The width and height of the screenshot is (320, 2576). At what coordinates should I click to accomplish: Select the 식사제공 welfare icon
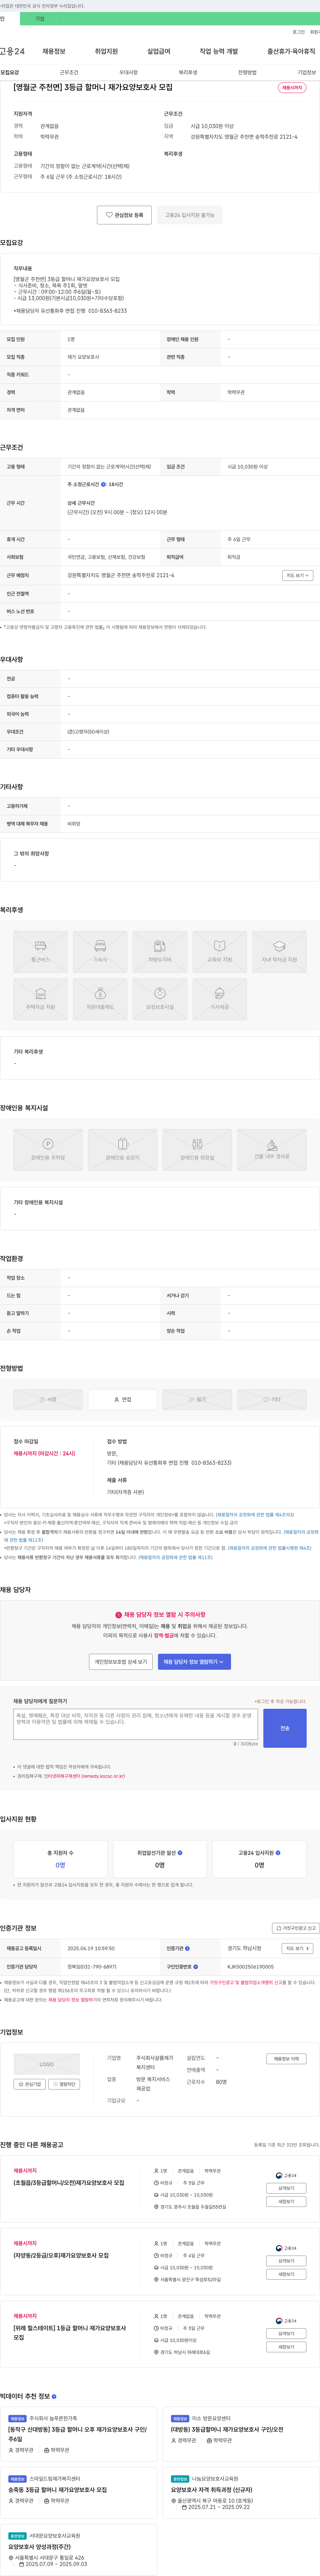(x=219, y=999)
